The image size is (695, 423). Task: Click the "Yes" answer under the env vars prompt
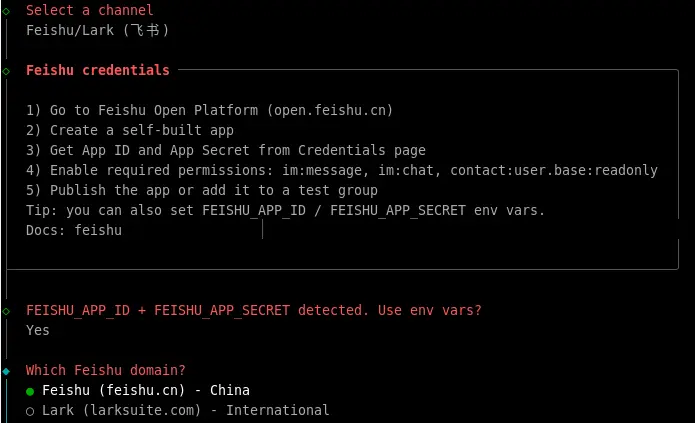(x=38, y=330)
